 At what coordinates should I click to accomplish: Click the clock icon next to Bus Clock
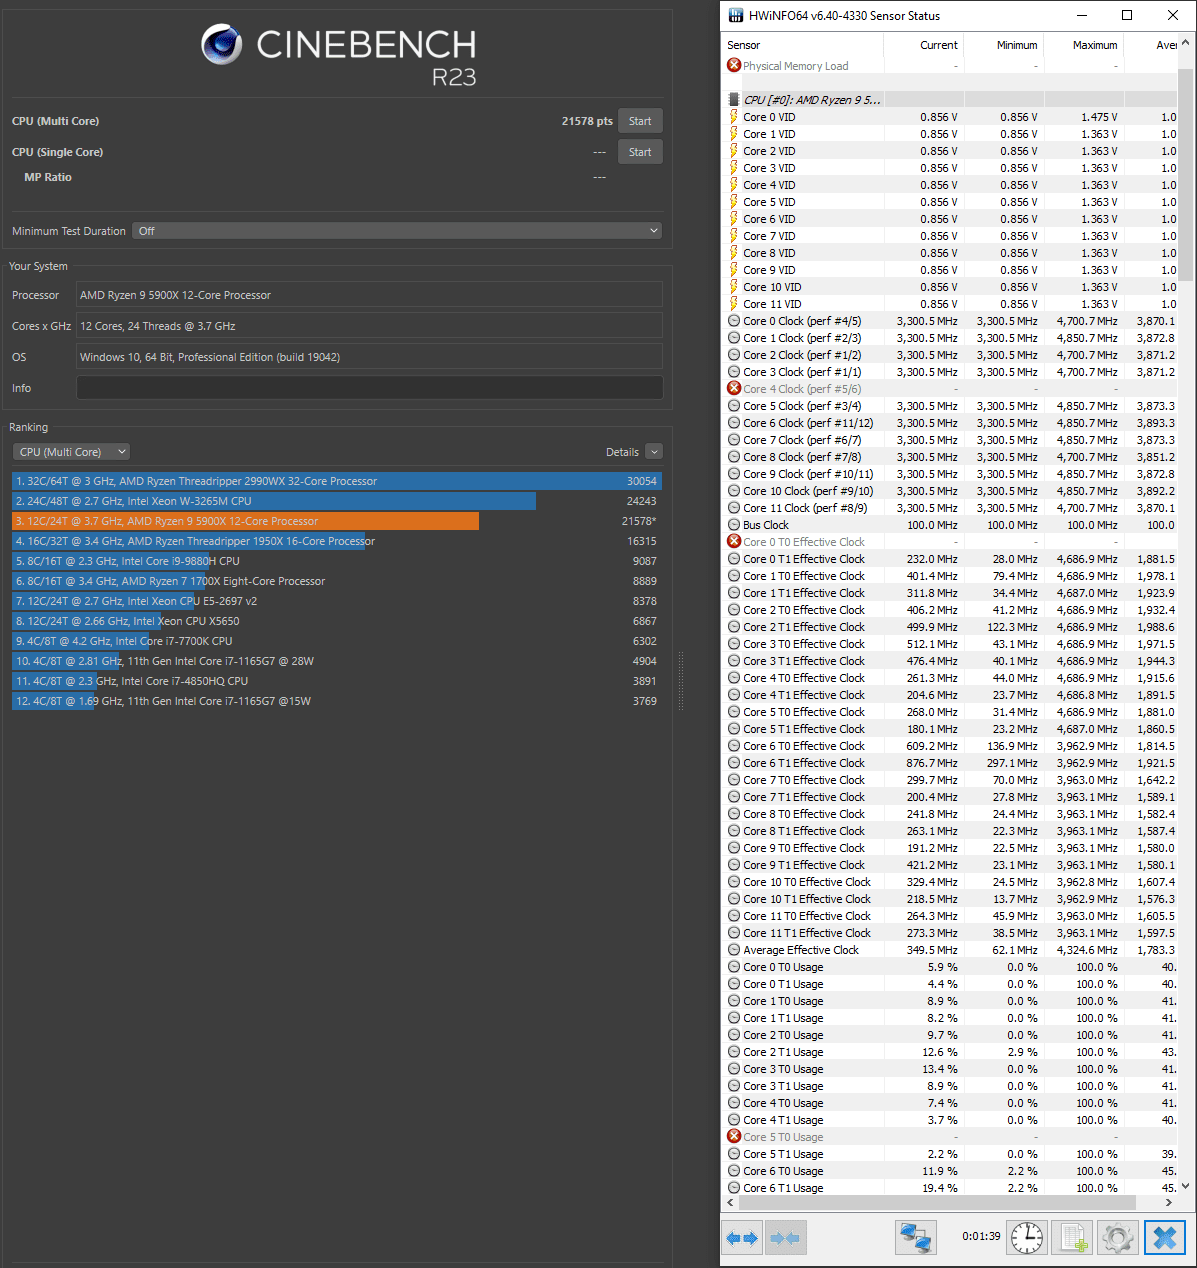[734, 525]
